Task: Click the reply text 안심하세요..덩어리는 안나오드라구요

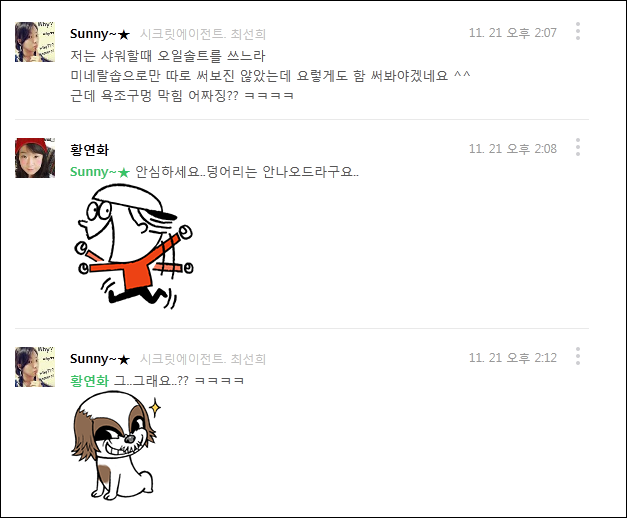Action: click(247, 172)
